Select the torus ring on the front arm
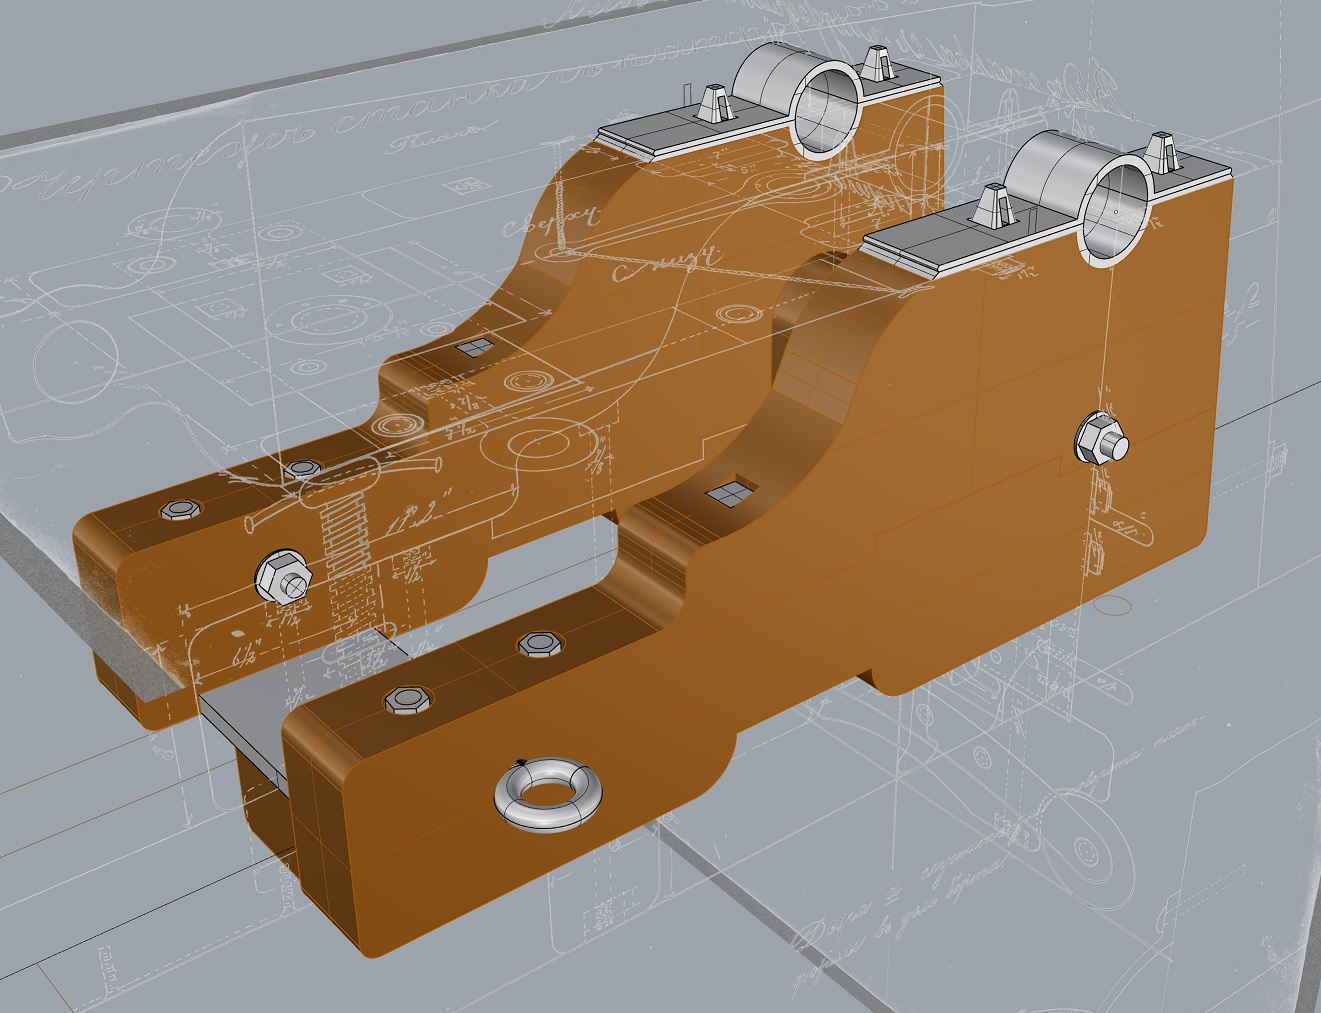The image size is (1321, 1013). [549, 794]
